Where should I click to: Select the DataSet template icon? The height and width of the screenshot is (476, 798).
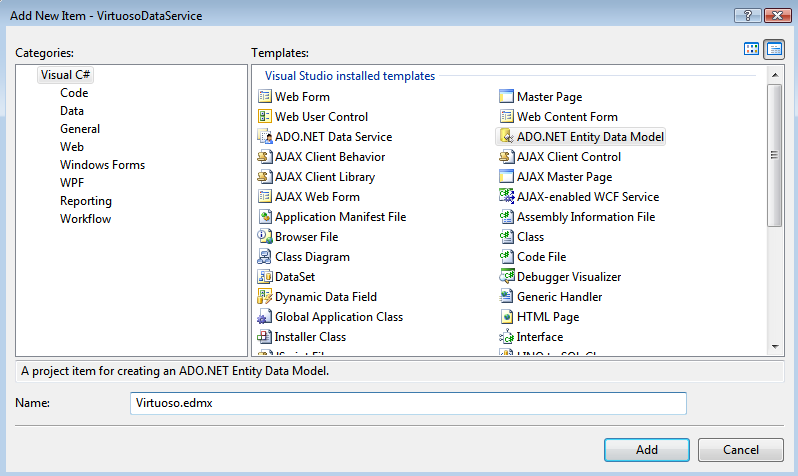coord(265,276)
